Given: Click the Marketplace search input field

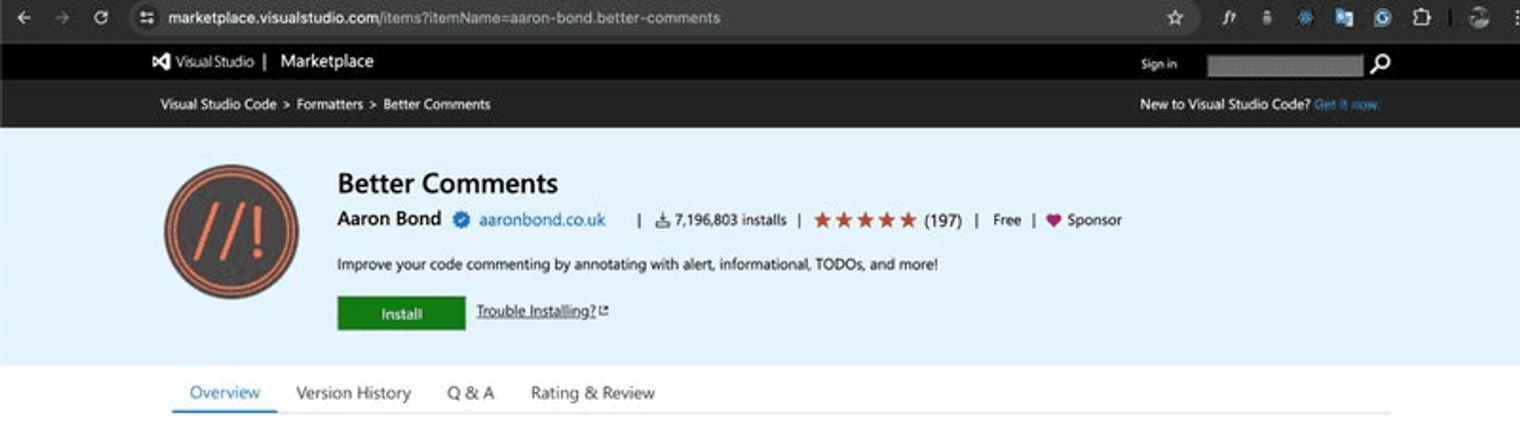Looking at the screenshot, I should tap(1285, 66).
